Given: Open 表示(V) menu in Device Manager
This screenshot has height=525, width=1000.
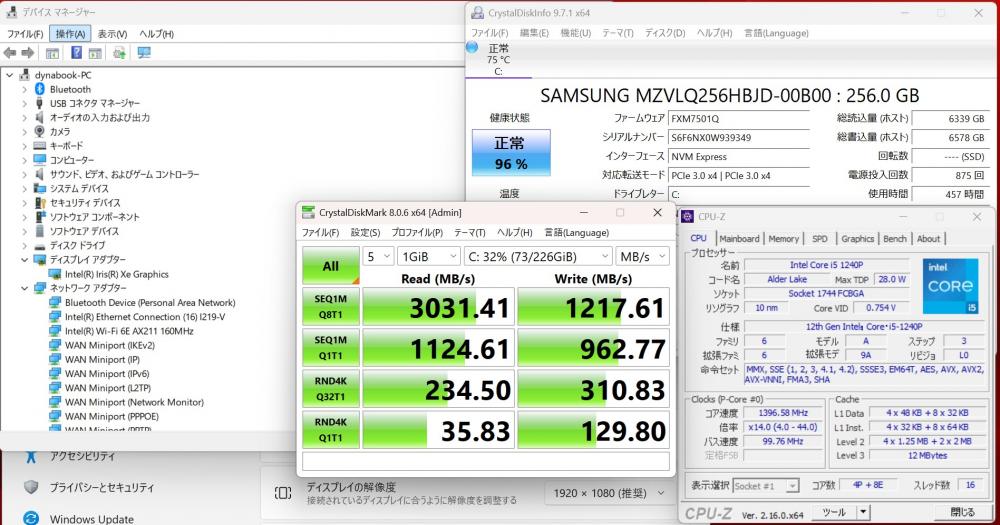Looking at the screenshot, I should (x=112, y=34).
